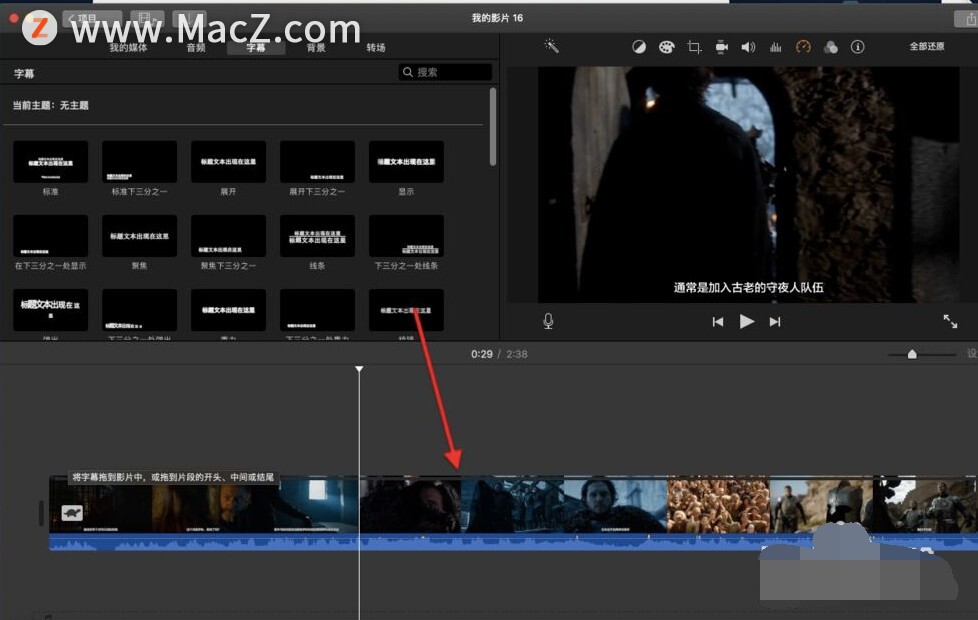Select the 展开 title style
This screenshot has height=620, width=978.
click(x=228, y=162)
